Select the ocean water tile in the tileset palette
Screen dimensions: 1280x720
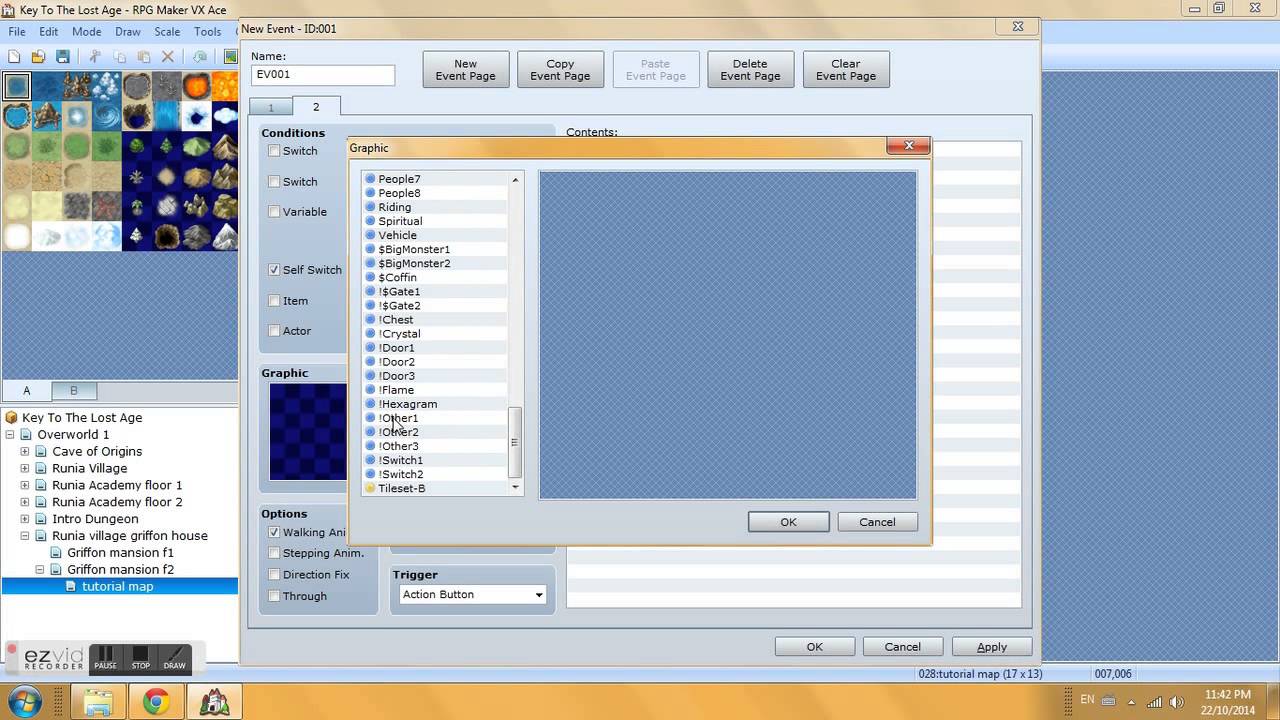point(17,87)
